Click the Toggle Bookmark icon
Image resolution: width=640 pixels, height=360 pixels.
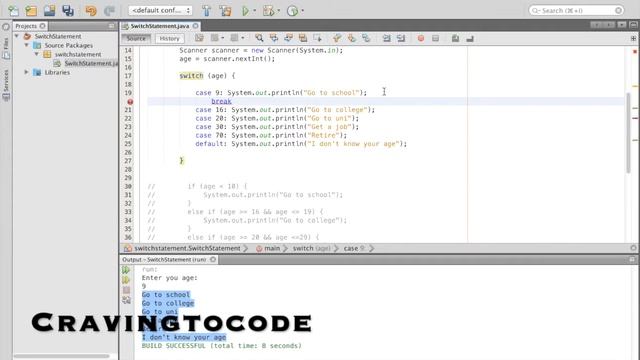point(366,38)
